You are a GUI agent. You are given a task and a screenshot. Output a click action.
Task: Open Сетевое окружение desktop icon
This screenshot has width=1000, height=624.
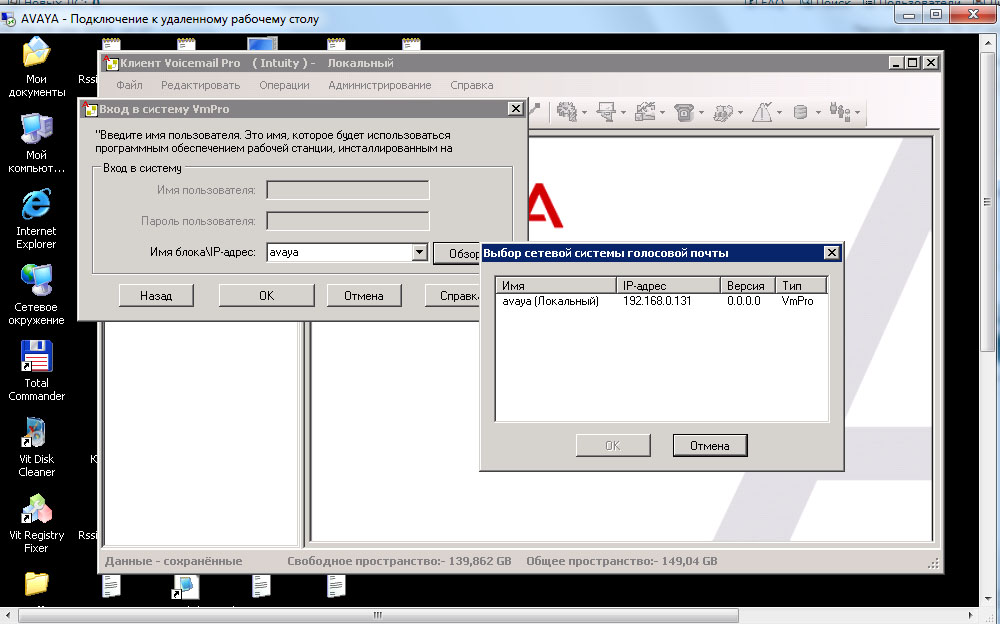(36, 295)
